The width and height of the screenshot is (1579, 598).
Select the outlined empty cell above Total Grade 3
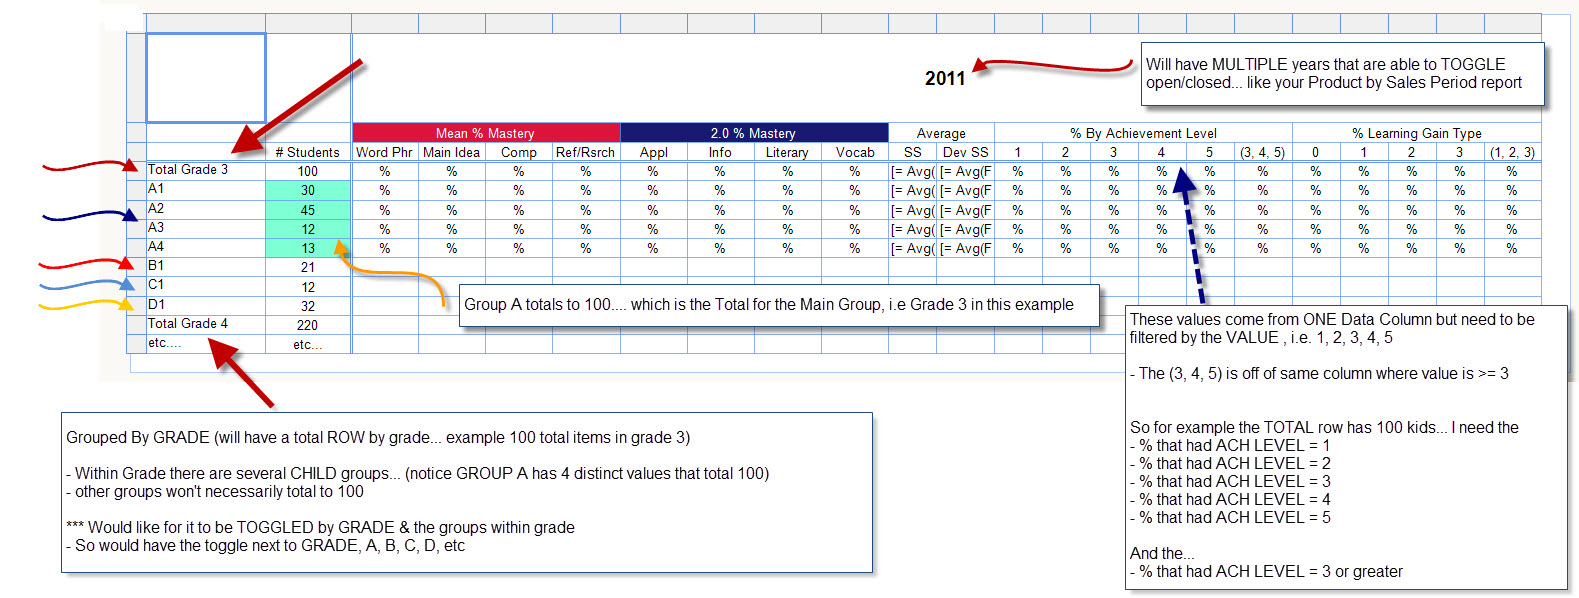pos(206,78)
